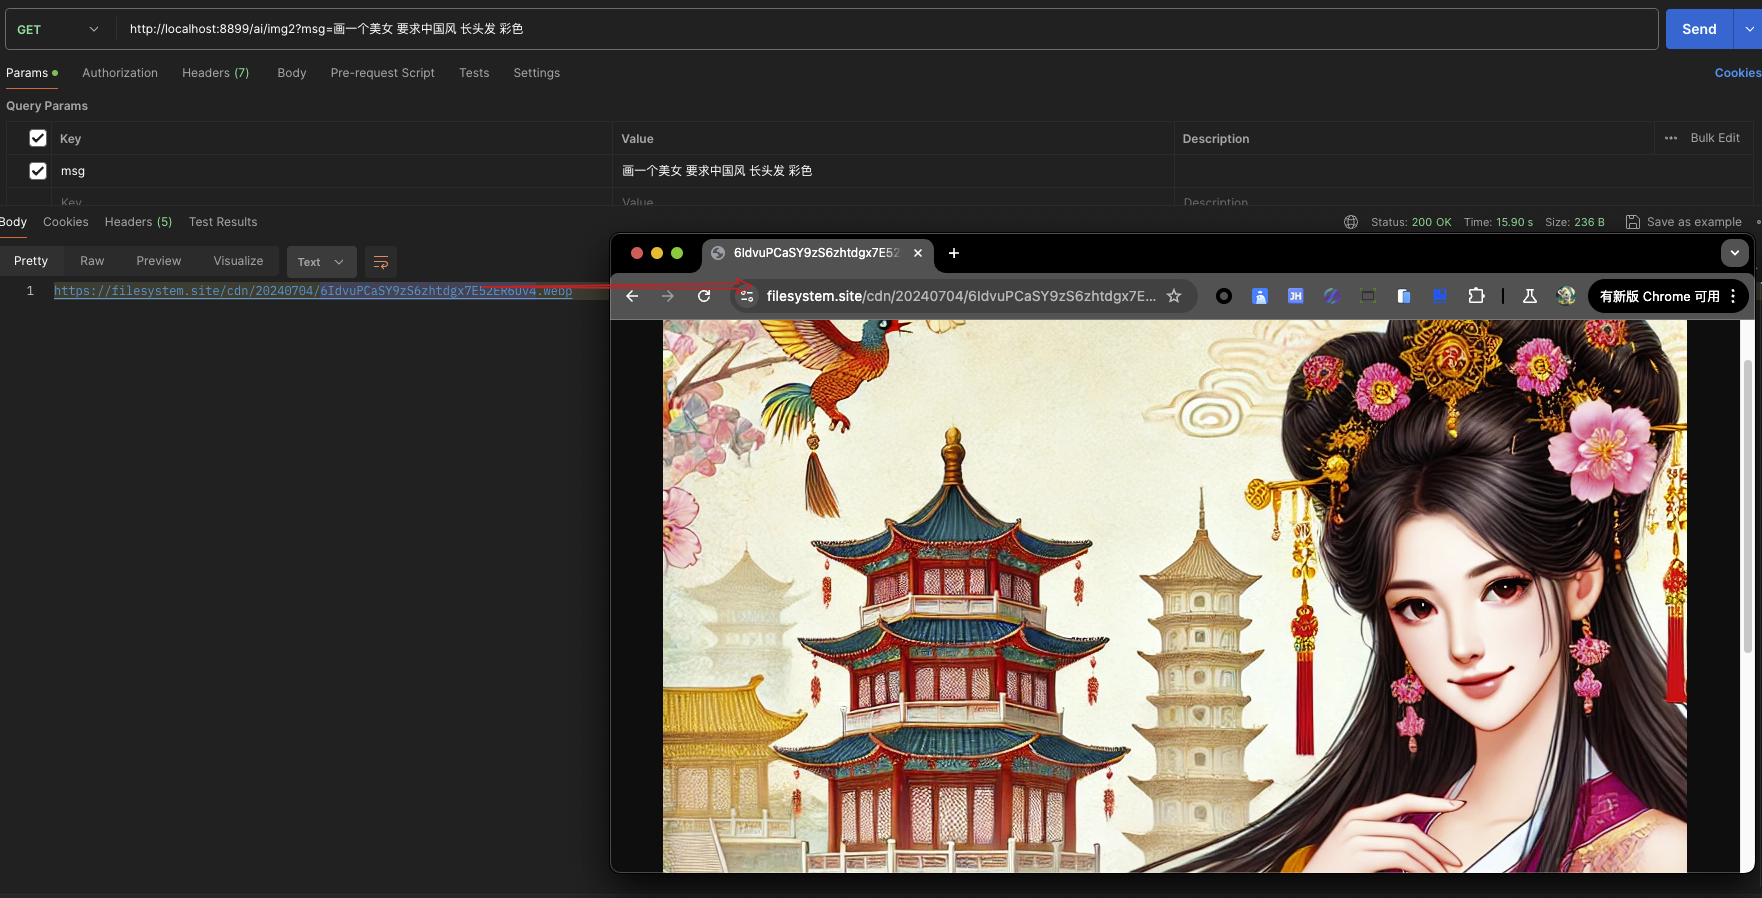Screen dimensions: 1762x898
Task: Click the generated Chinese-style image
Action: pos(1174,596)
